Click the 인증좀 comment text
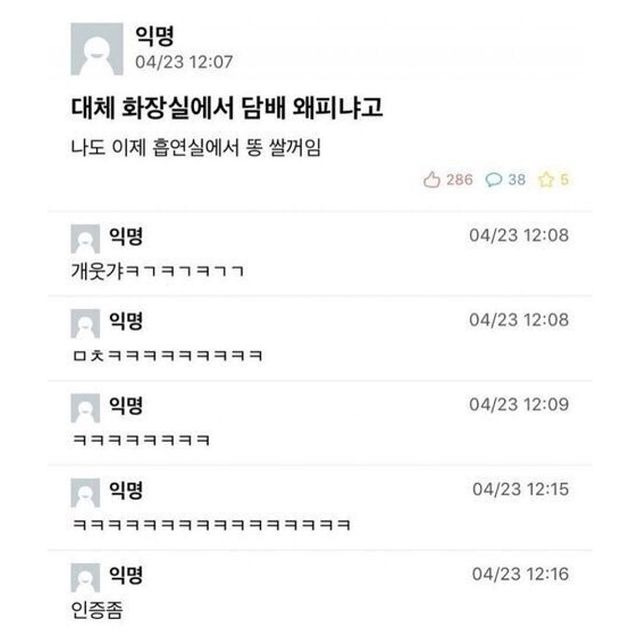The width and height of the screenshot is (640, 640). pos(97,610)
